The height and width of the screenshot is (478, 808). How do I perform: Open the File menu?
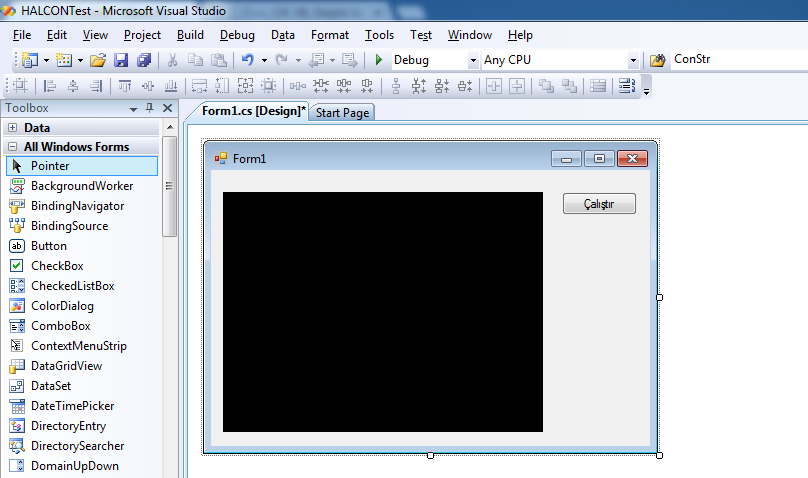tap(22, 35)
